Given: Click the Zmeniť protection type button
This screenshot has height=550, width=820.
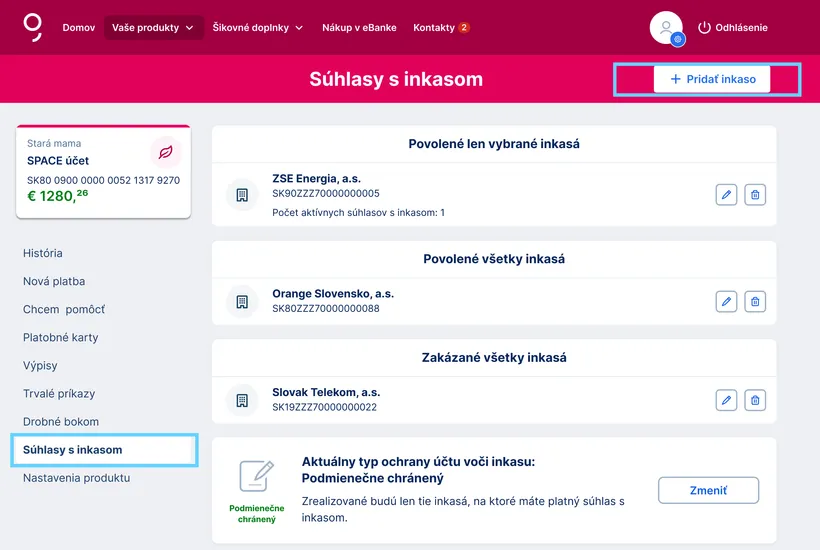Looking at the screenshot, I should pyautogui.click(x=708, y=490).
